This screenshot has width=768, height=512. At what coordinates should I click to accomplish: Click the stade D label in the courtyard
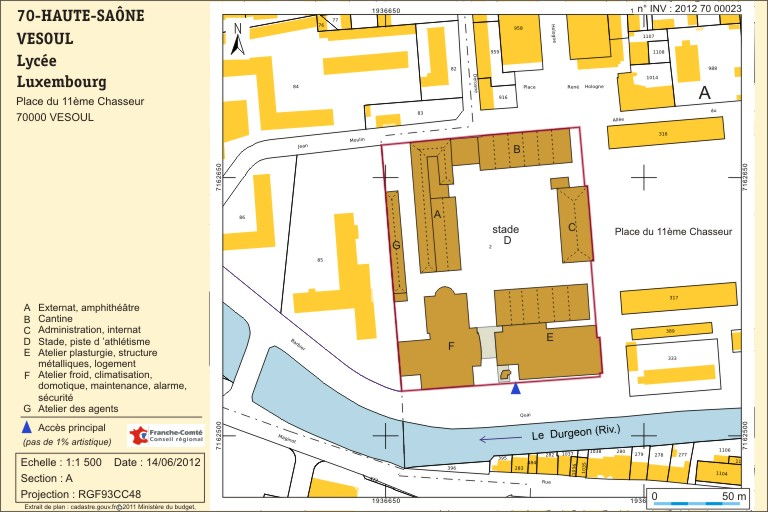click(x=506, y=234)
